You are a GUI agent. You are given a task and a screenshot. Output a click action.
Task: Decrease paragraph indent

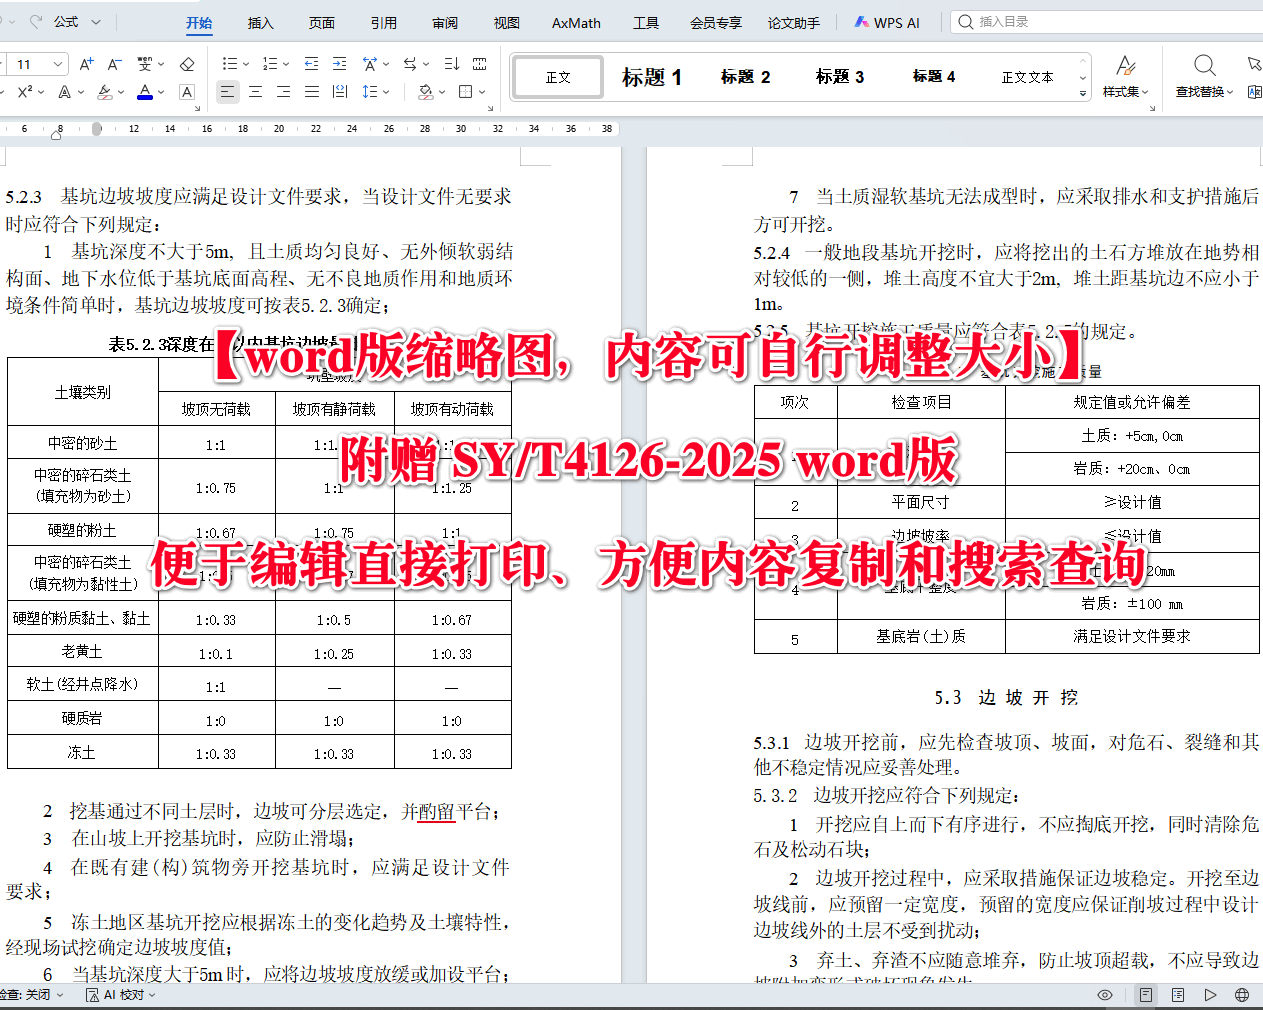pos(311,64)
